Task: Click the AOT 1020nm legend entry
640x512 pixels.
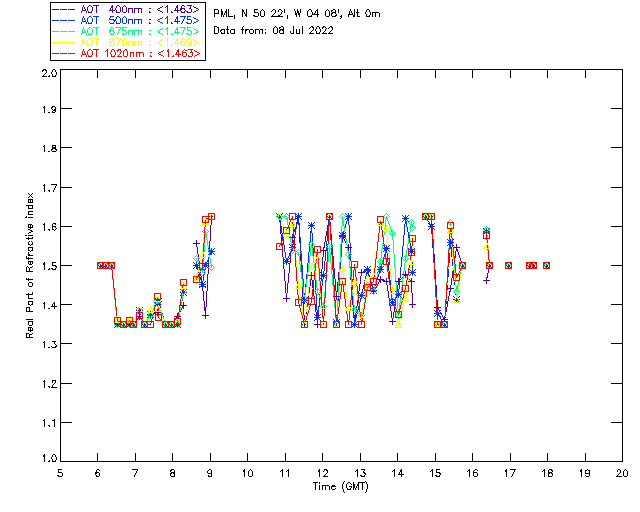Action: (127, 53)
